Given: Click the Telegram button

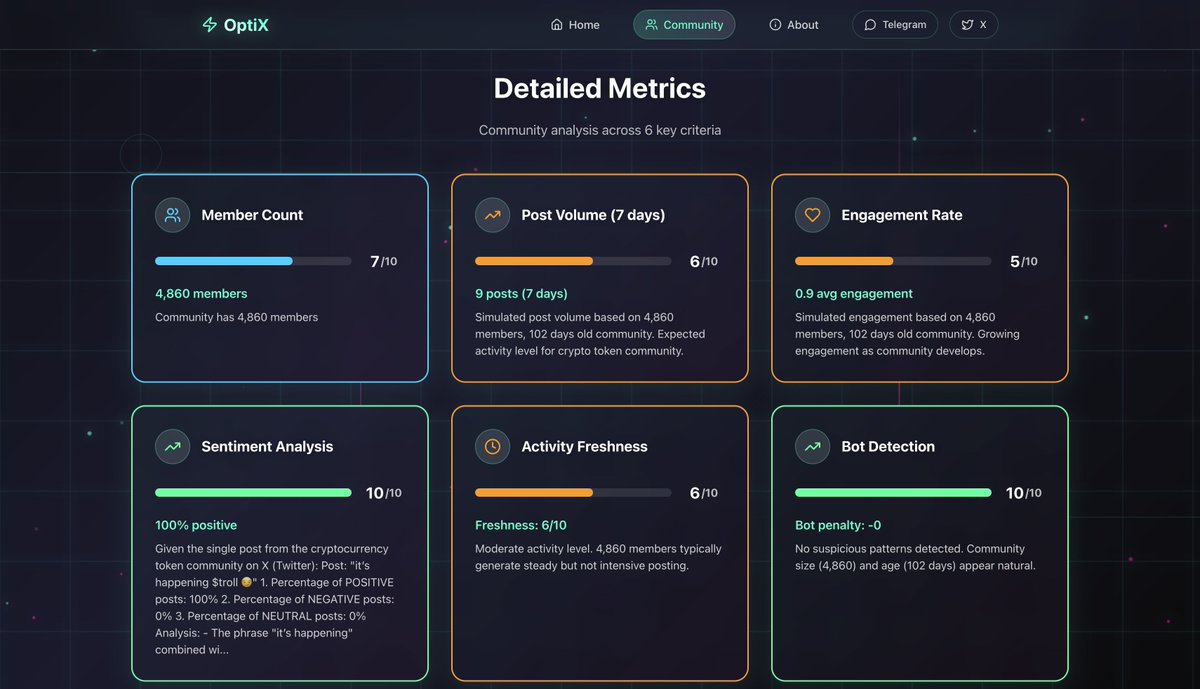Looking at the screenshot, I should (894, 24).
